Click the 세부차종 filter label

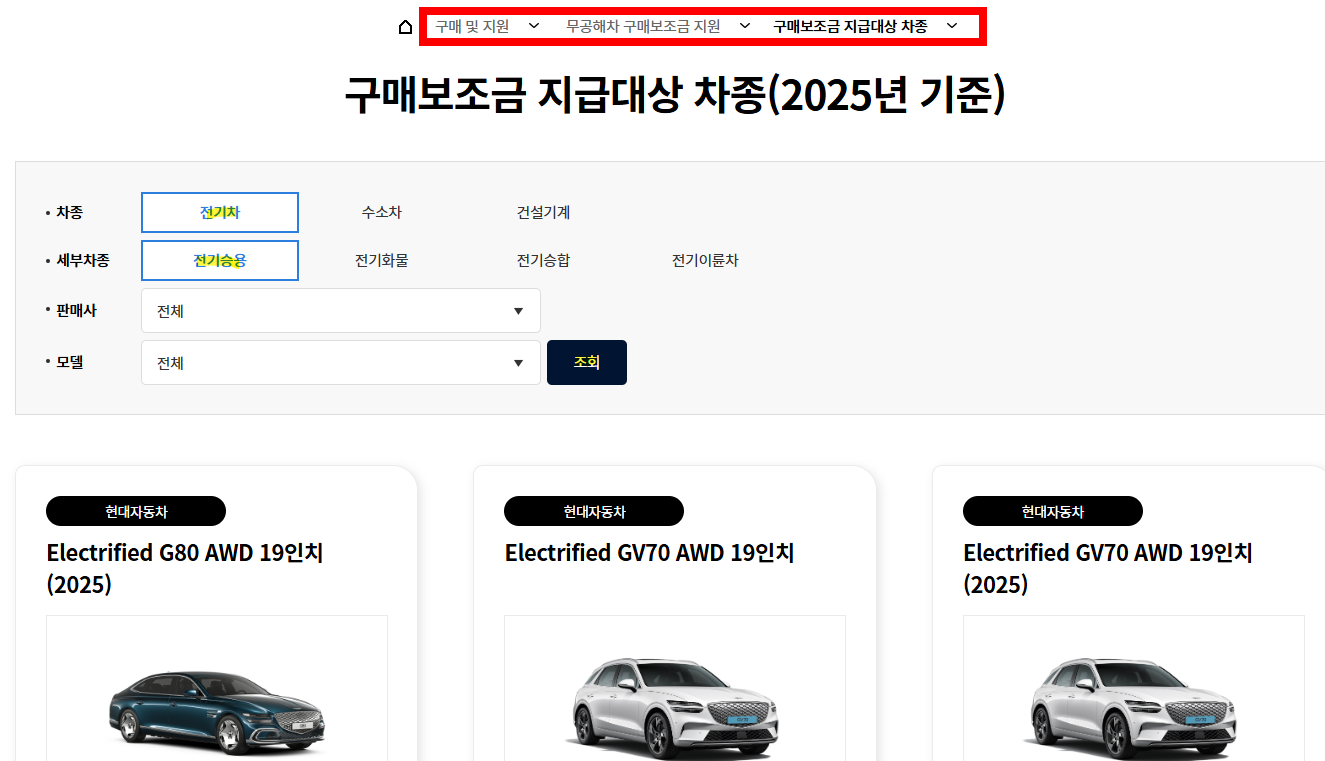click(83, 260)
